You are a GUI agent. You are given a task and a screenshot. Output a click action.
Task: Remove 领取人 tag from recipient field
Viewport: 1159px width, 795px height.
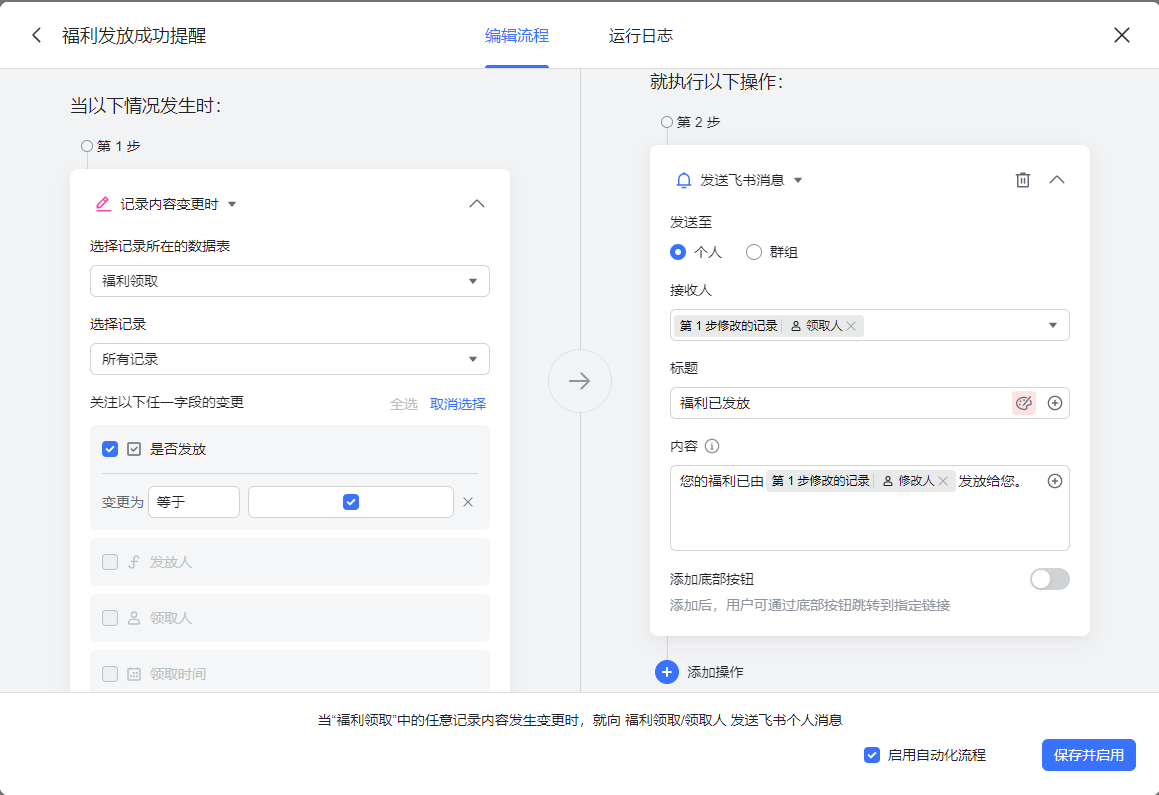tap(851, 326)
